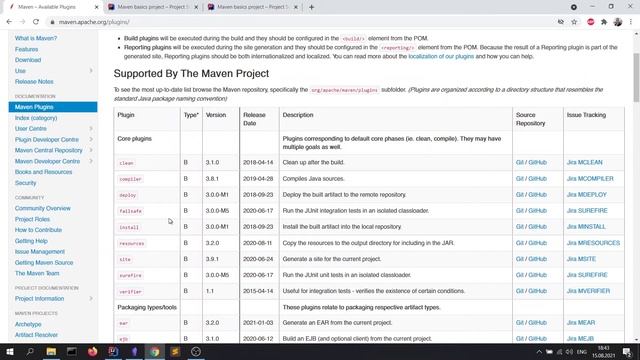Open Windows taskbar search
The image size is (640, 360).
(30, 351)
